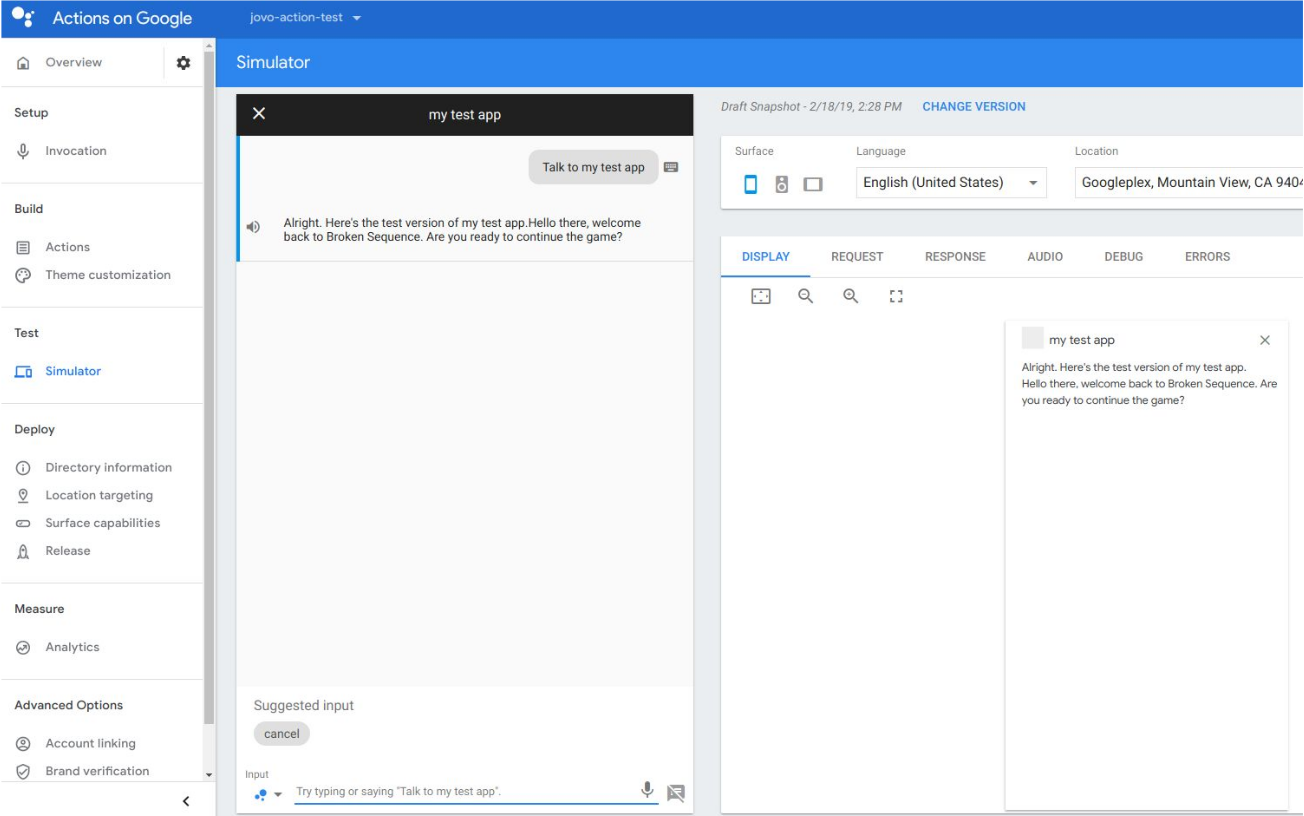The image size is (1304, 816).
Task: Close the my test app display card
Action: click(x=1265, y=340)
